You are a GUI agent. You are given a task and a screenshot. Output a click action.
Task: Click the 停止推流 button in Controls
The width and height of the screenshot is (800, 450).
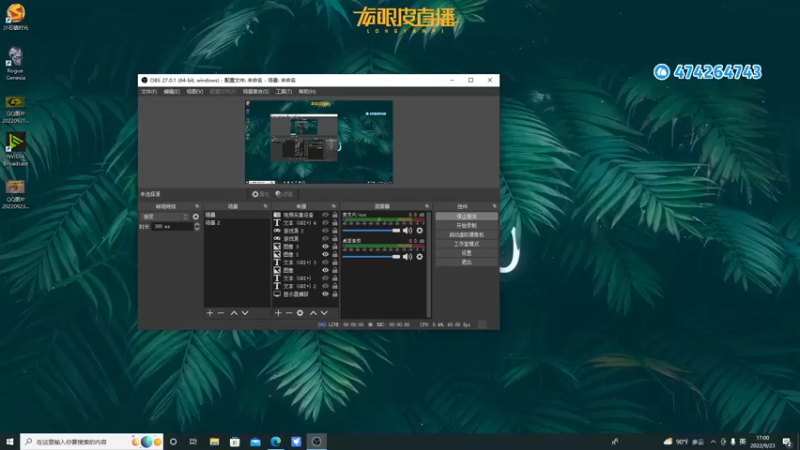coord(466,216)
